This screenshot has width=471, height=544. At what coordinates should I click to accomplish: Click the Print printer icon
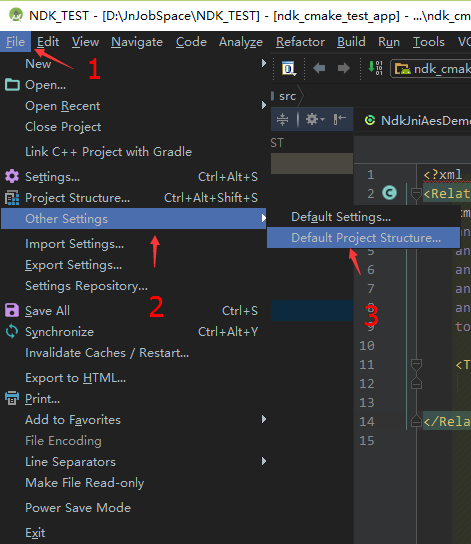pos(12,398)
